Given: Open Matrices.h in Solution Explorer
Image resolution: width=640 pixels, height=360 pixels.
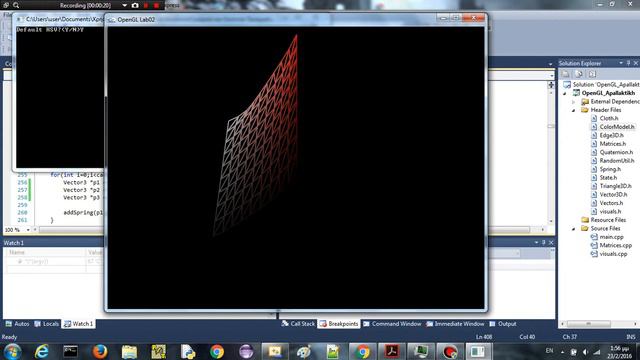Looking at the screenshot, I should (613, 144).
